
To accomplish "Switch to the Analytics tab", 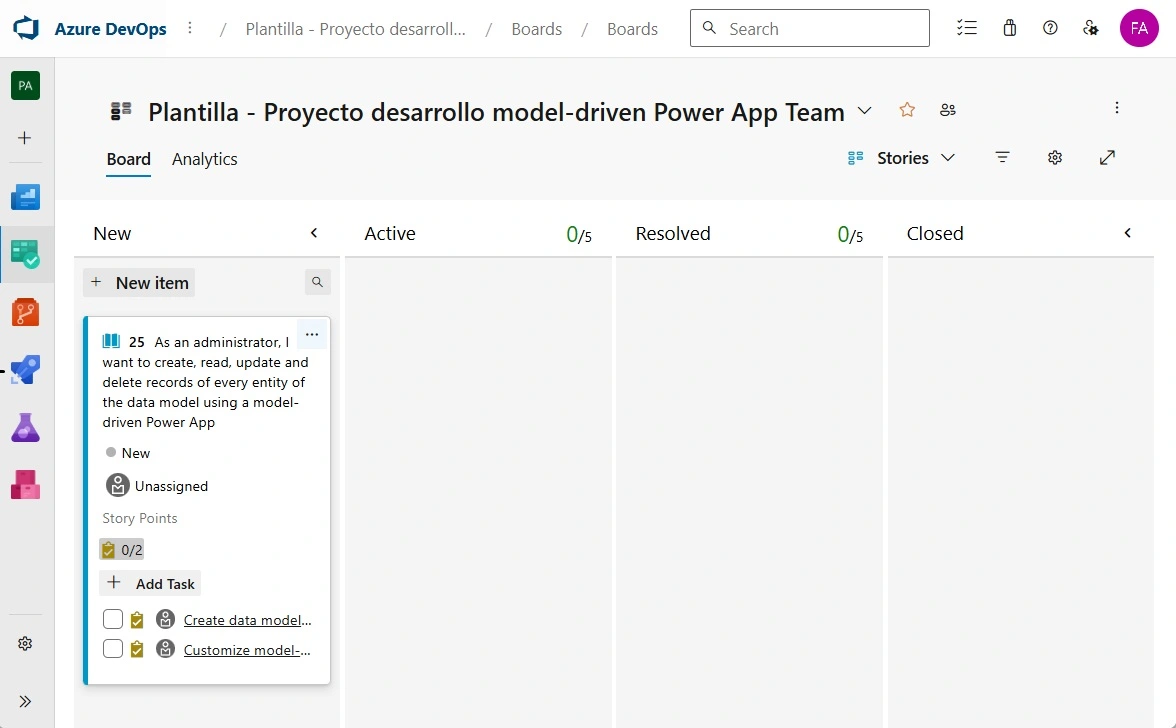I will point(204,159).
